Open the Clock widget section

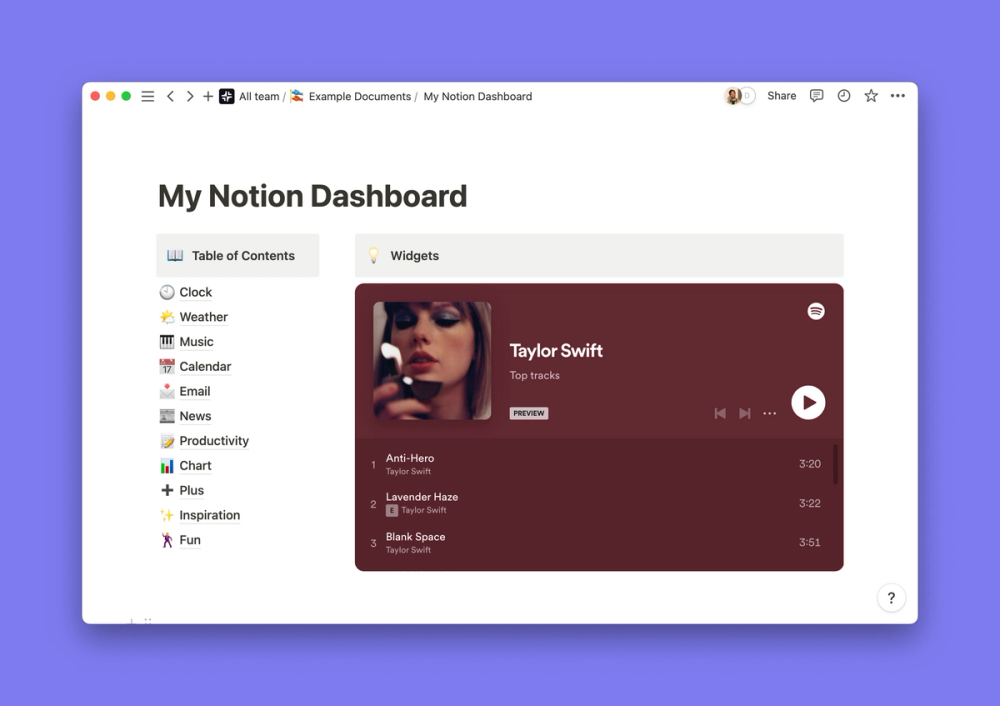pos(194,292)
